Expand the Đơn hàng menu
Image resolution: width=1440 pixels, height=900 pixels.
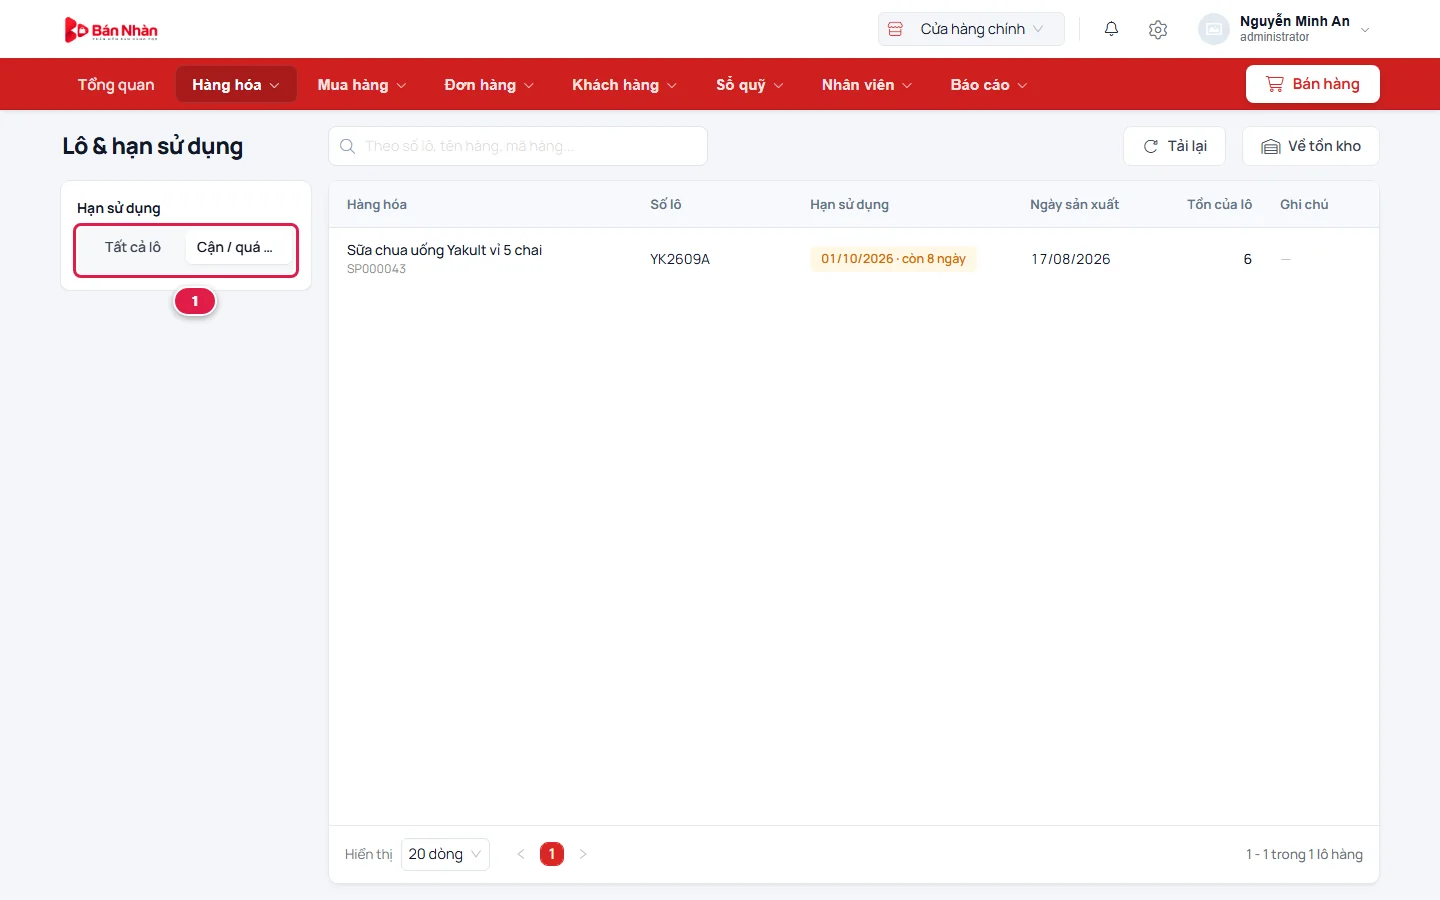pyautogui.click(x=489, y=84)
